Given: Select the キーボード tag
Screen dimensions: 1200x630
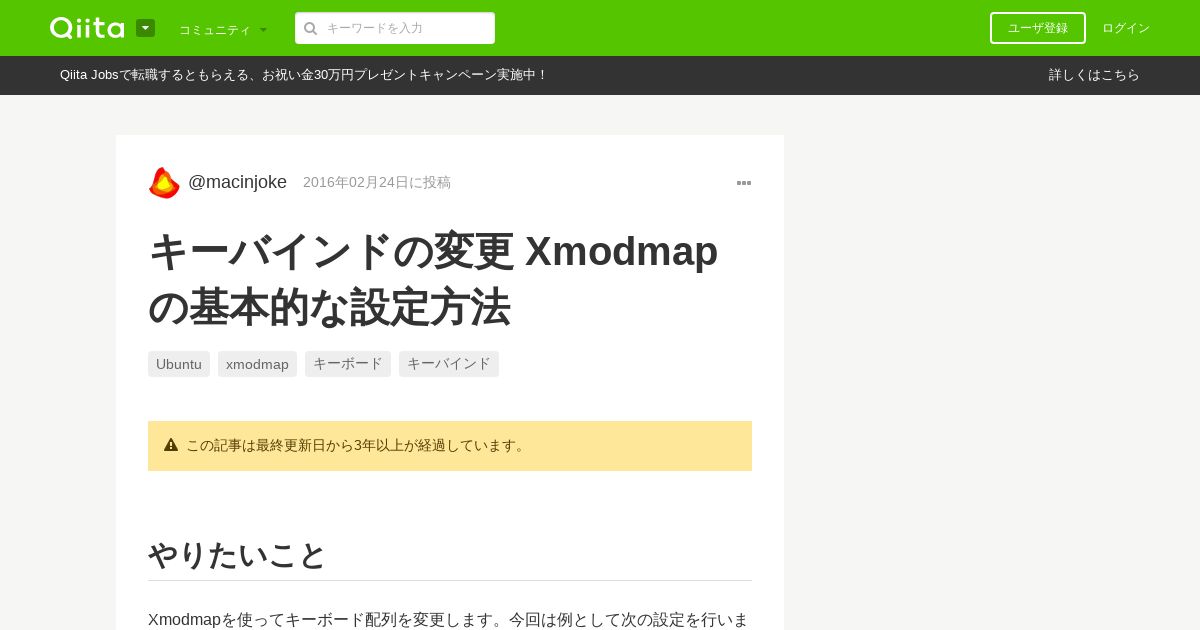Looking at the screenshot, I should 348,364.
